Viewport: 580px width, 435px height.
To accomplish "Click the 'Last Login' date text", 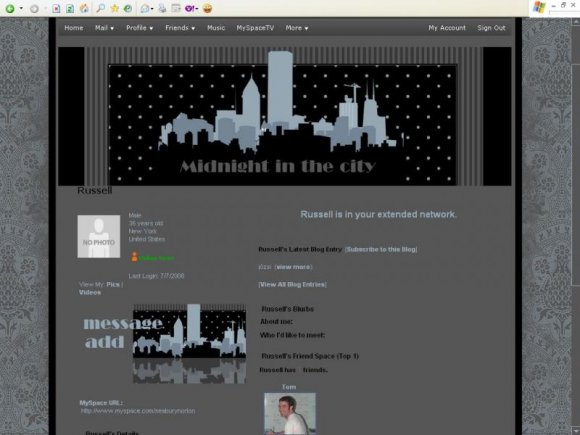I will point(156,276).
